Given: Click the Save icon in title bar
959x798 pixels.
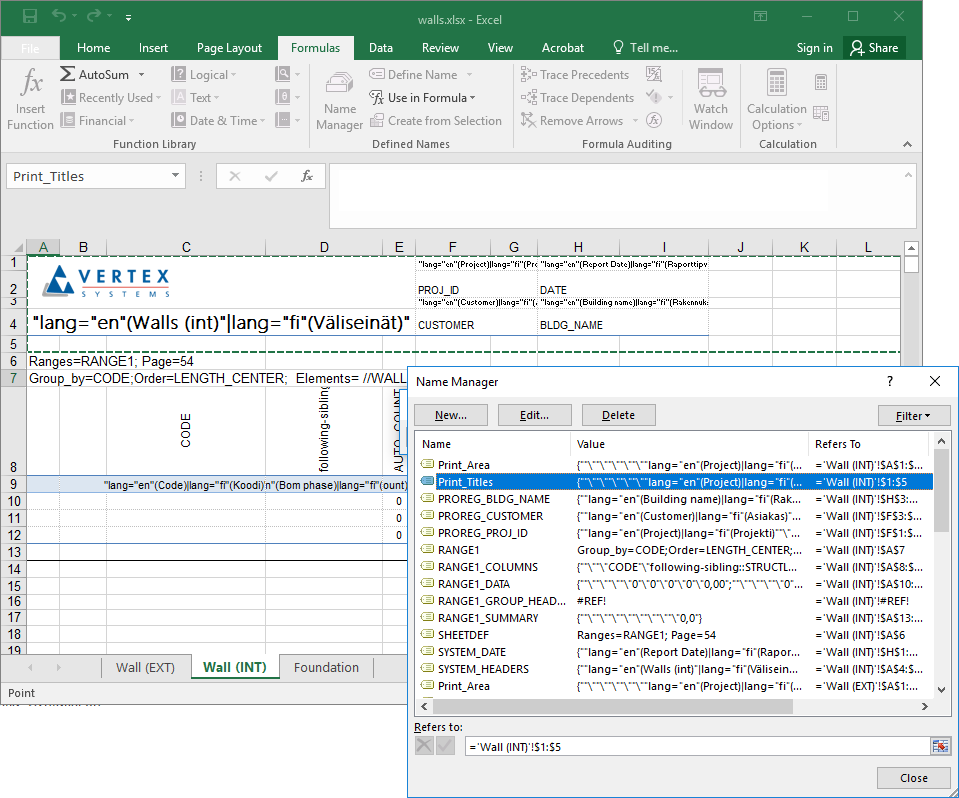Looking at the screenshot, I should (30, 17).
